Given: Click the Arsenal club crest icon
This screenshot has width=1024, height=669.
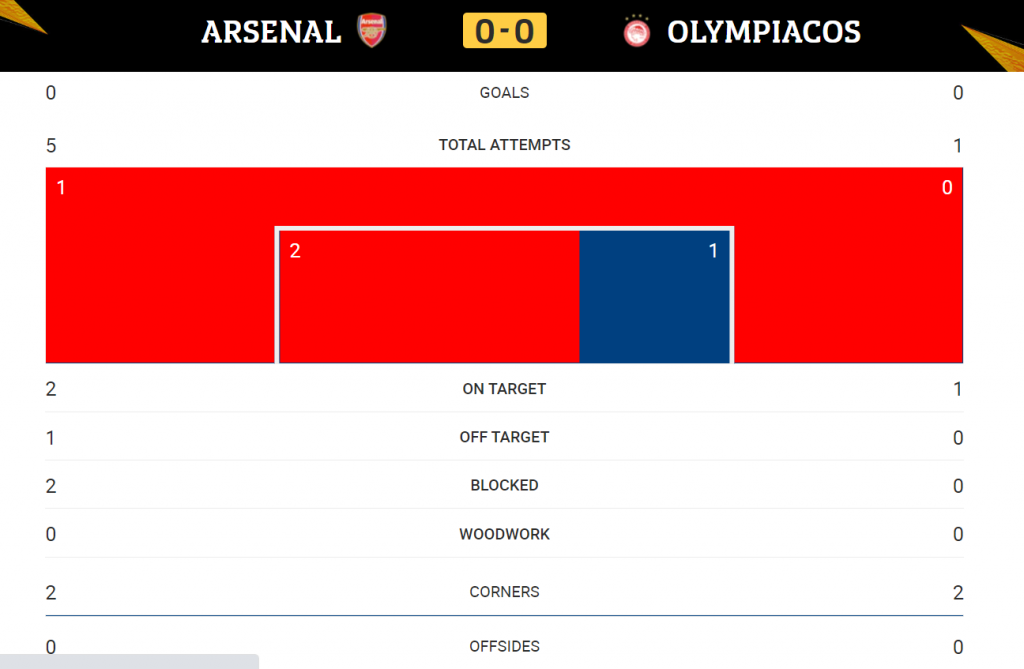Looking at the screenshot, I should click(x=372, y=31).
